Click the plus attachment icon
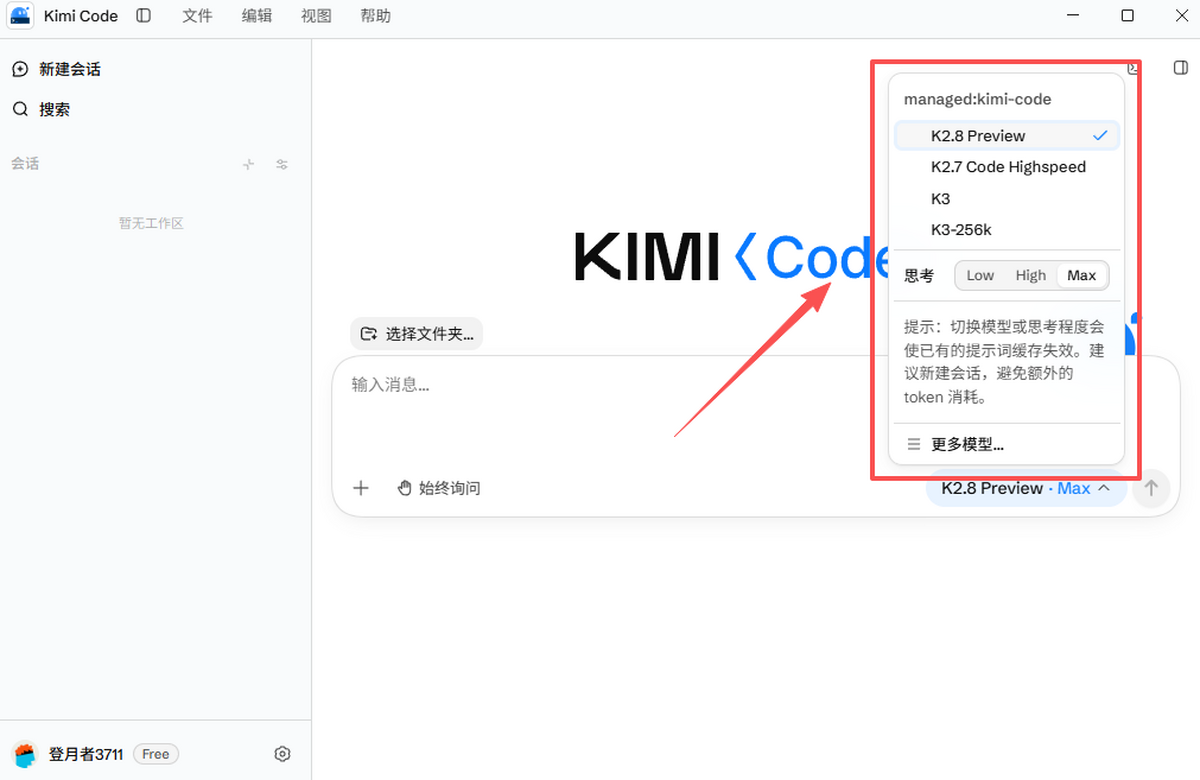 [361, 488]
